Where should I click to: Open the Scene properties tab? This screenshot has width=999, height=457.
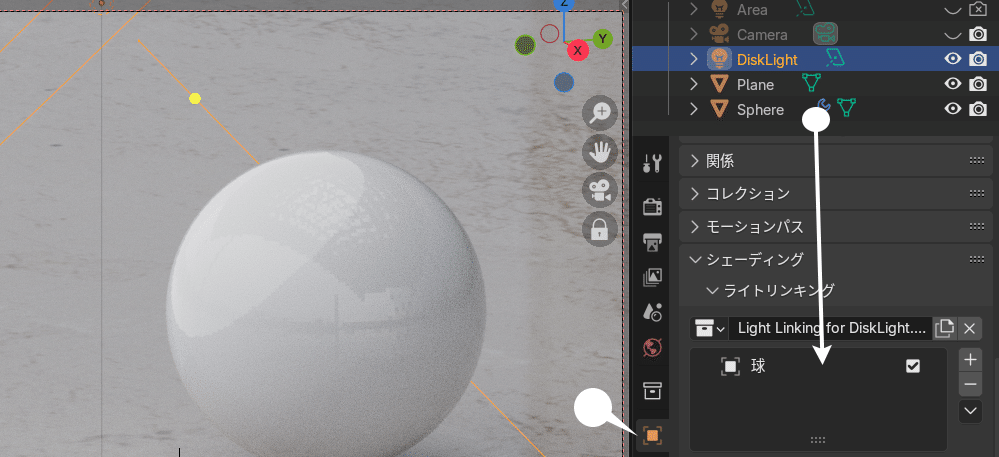tap(652, 312)
